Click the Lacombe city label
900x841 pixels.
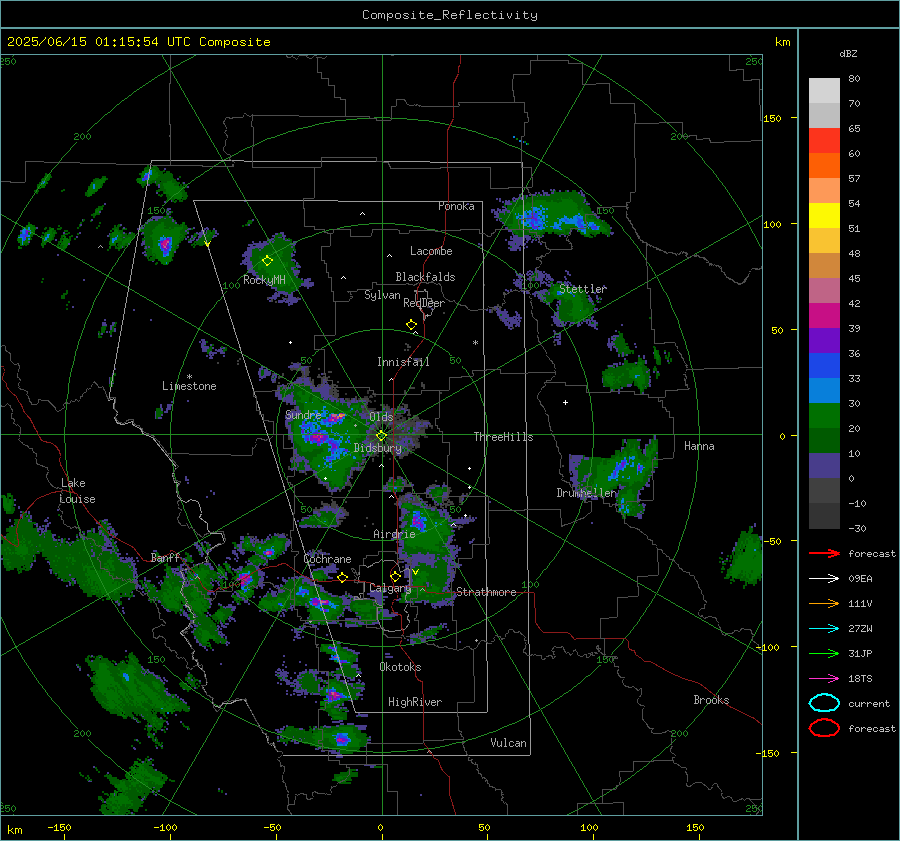point(431,251)
